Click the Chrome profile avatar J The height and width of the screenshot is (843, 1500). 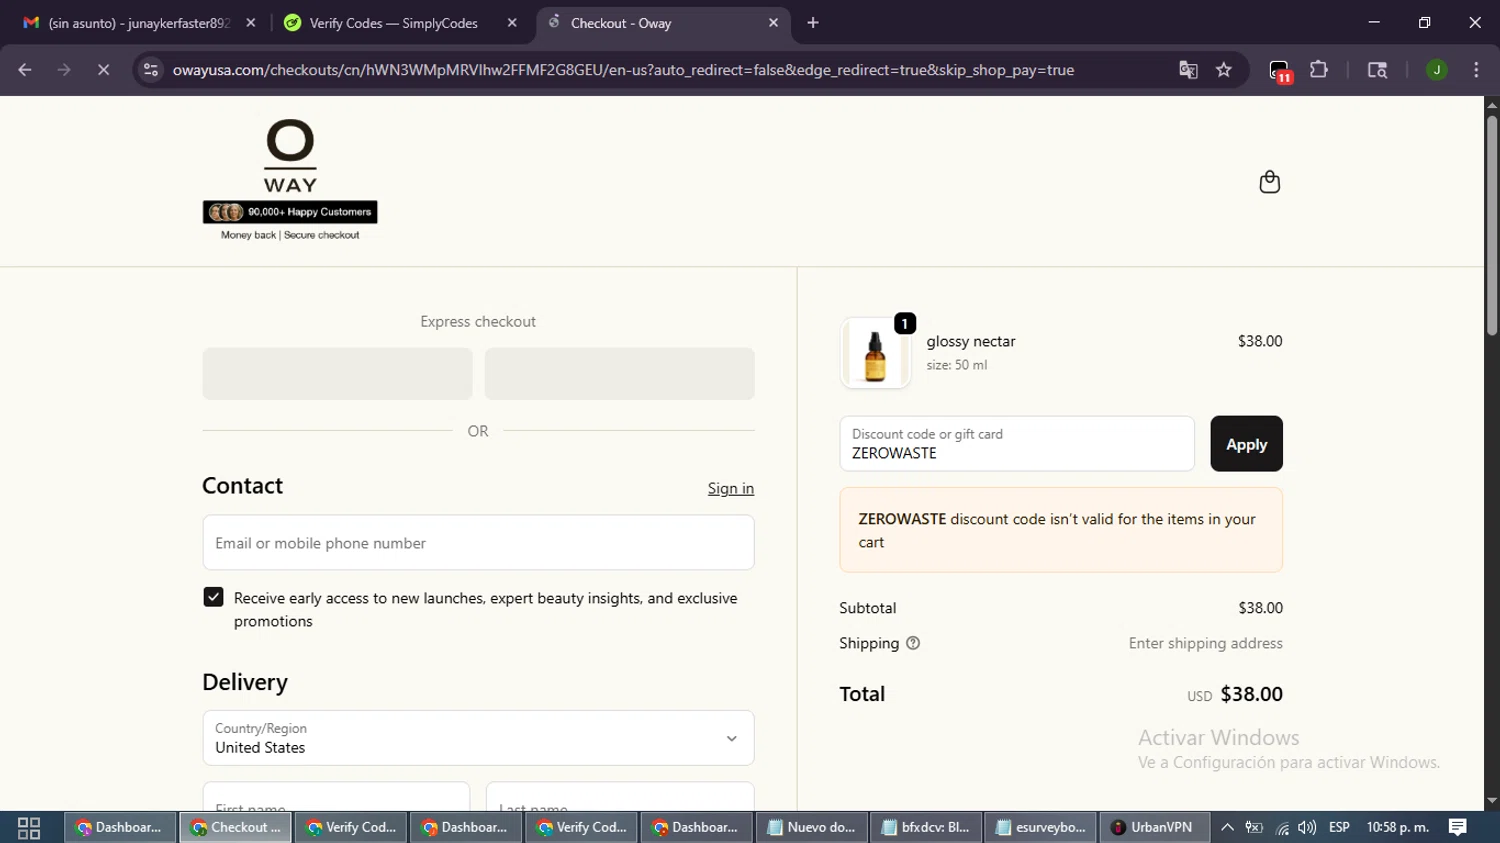click(x=1436, y=70)
